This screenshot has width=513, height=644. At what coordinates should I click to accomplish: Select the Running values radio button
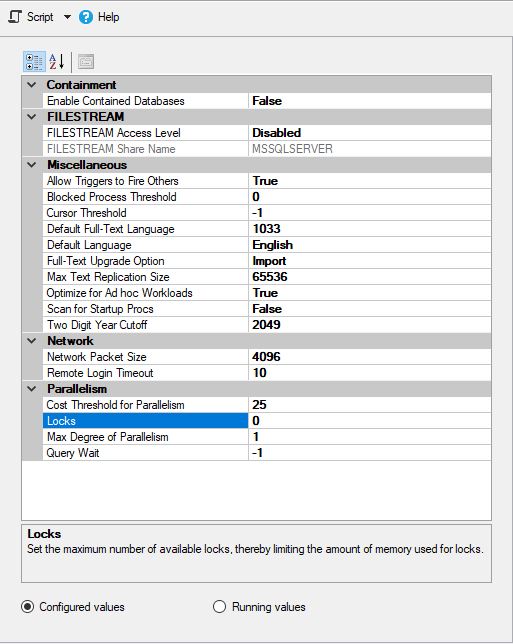219,607
